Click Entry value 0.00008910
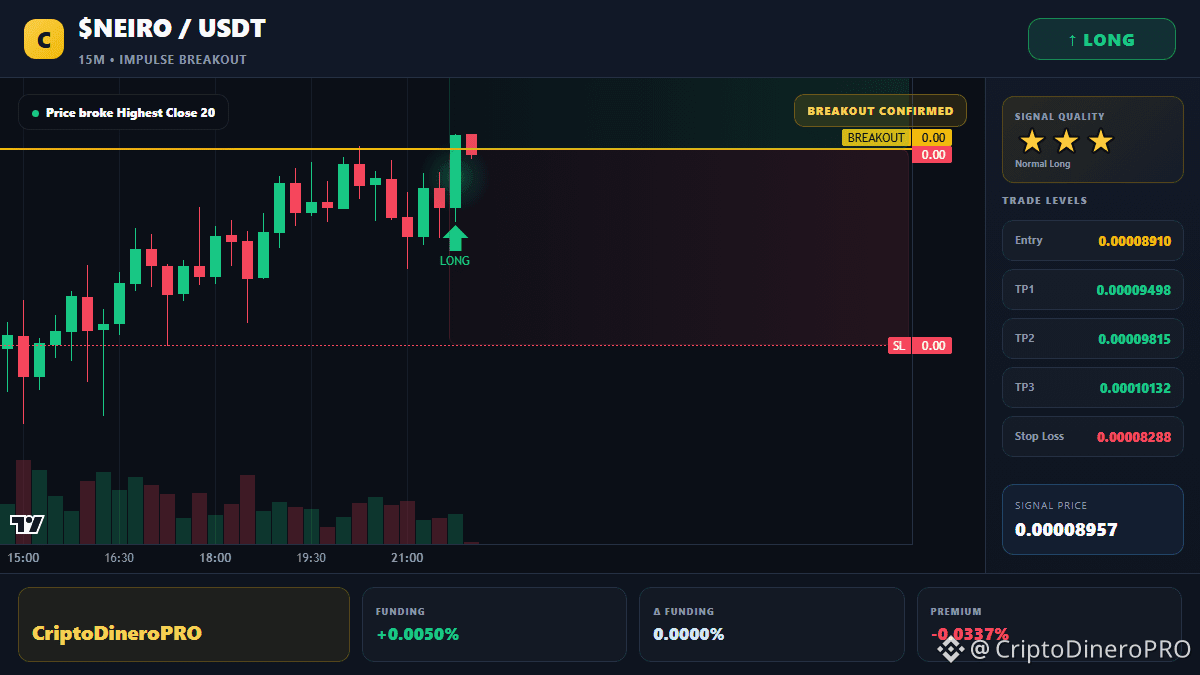 1135,241
